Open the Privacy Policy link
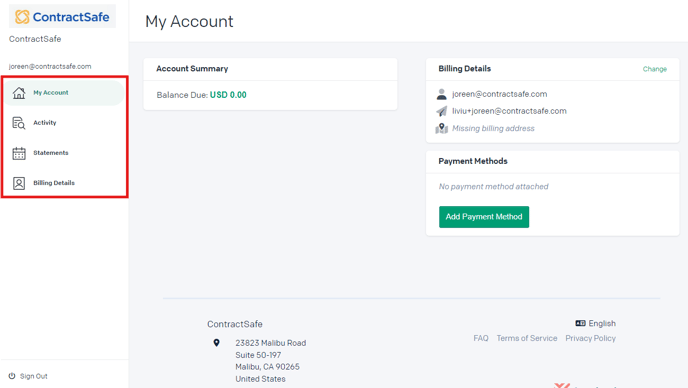The image size is (688, 388). tap(590, 338)
